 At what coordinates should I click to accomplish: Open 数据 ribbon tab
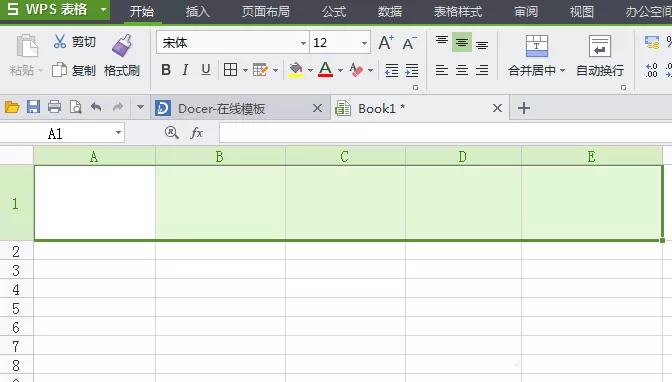[390, 12]
